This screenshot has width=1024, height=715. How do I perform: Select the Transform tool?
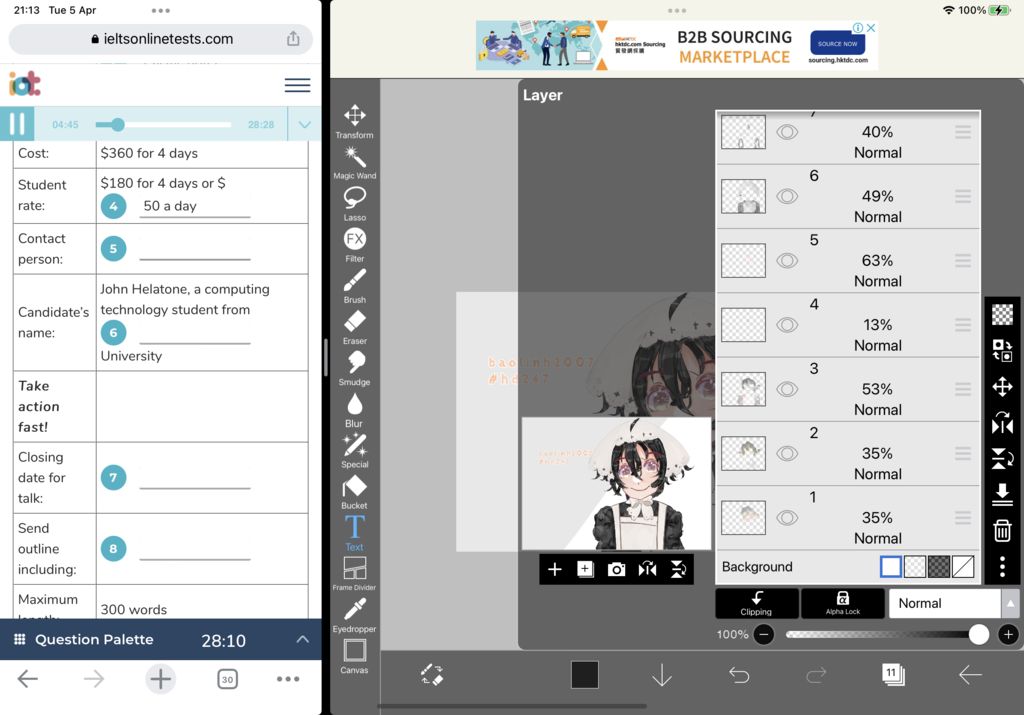pos(355,121)
